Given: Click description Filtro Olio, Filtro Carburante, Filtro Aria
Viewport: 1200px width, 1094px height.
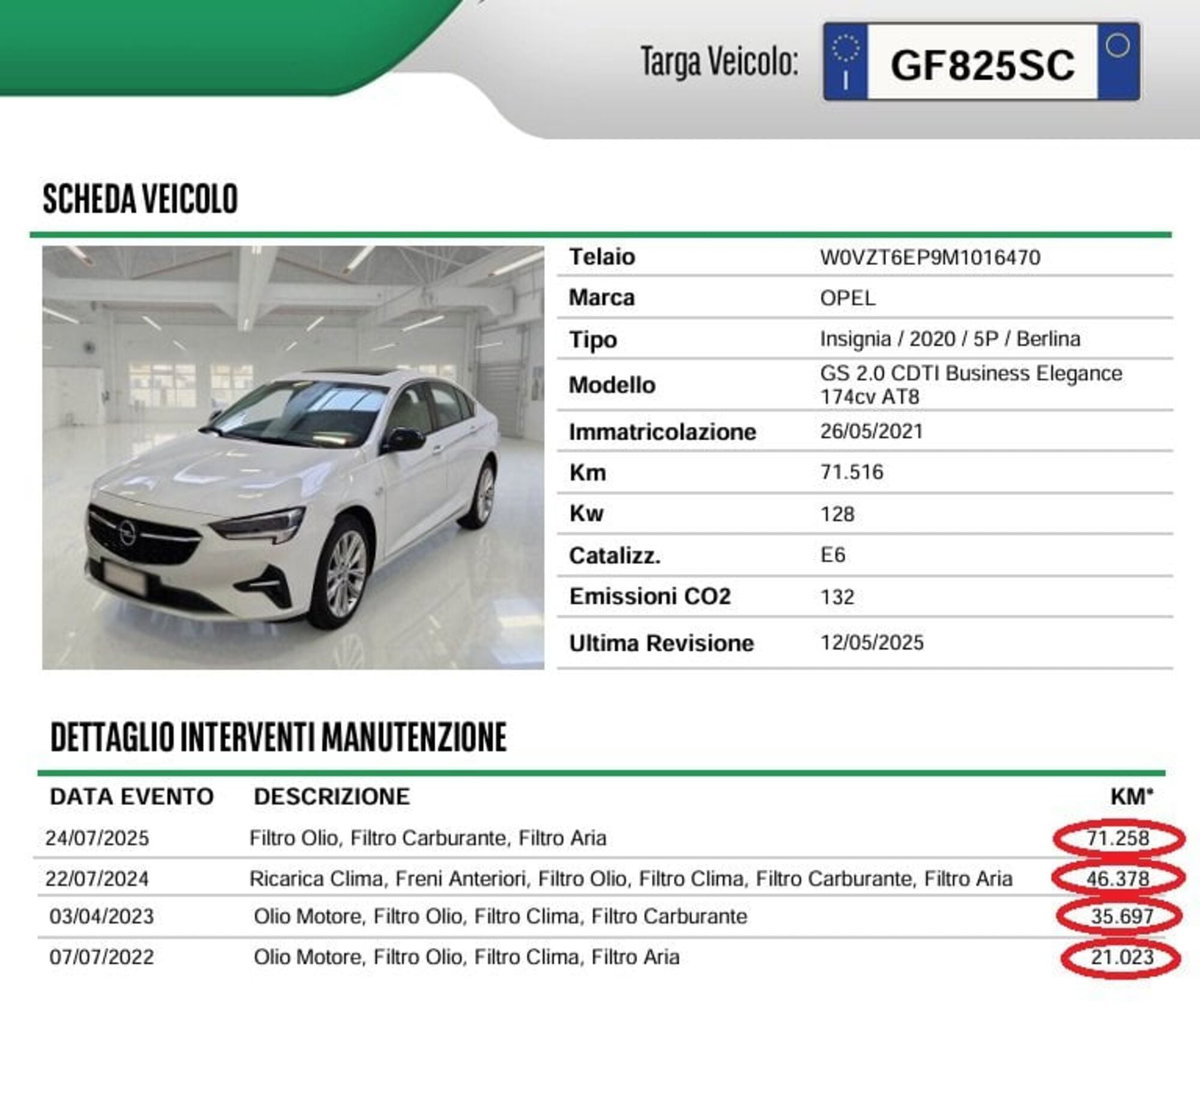Looking at the screenshot, I should [428, 838].
